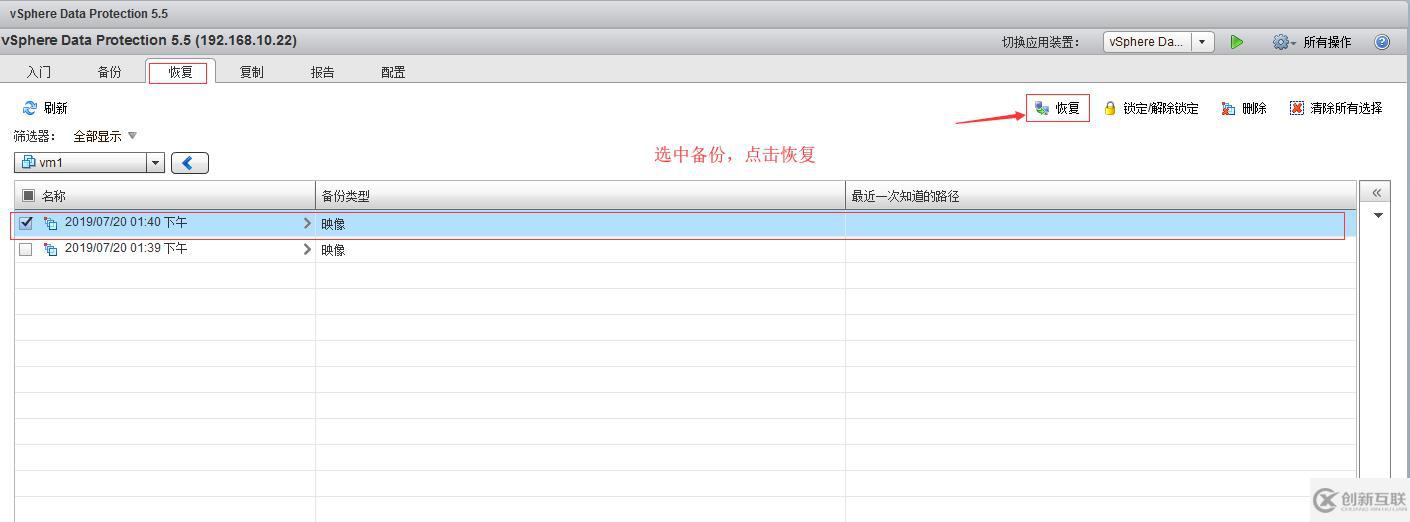Uncheck the 2019/07/20 01:40 下午 backup checkbox
Screen dimensions: 1410x522
(x=26, y=223)
